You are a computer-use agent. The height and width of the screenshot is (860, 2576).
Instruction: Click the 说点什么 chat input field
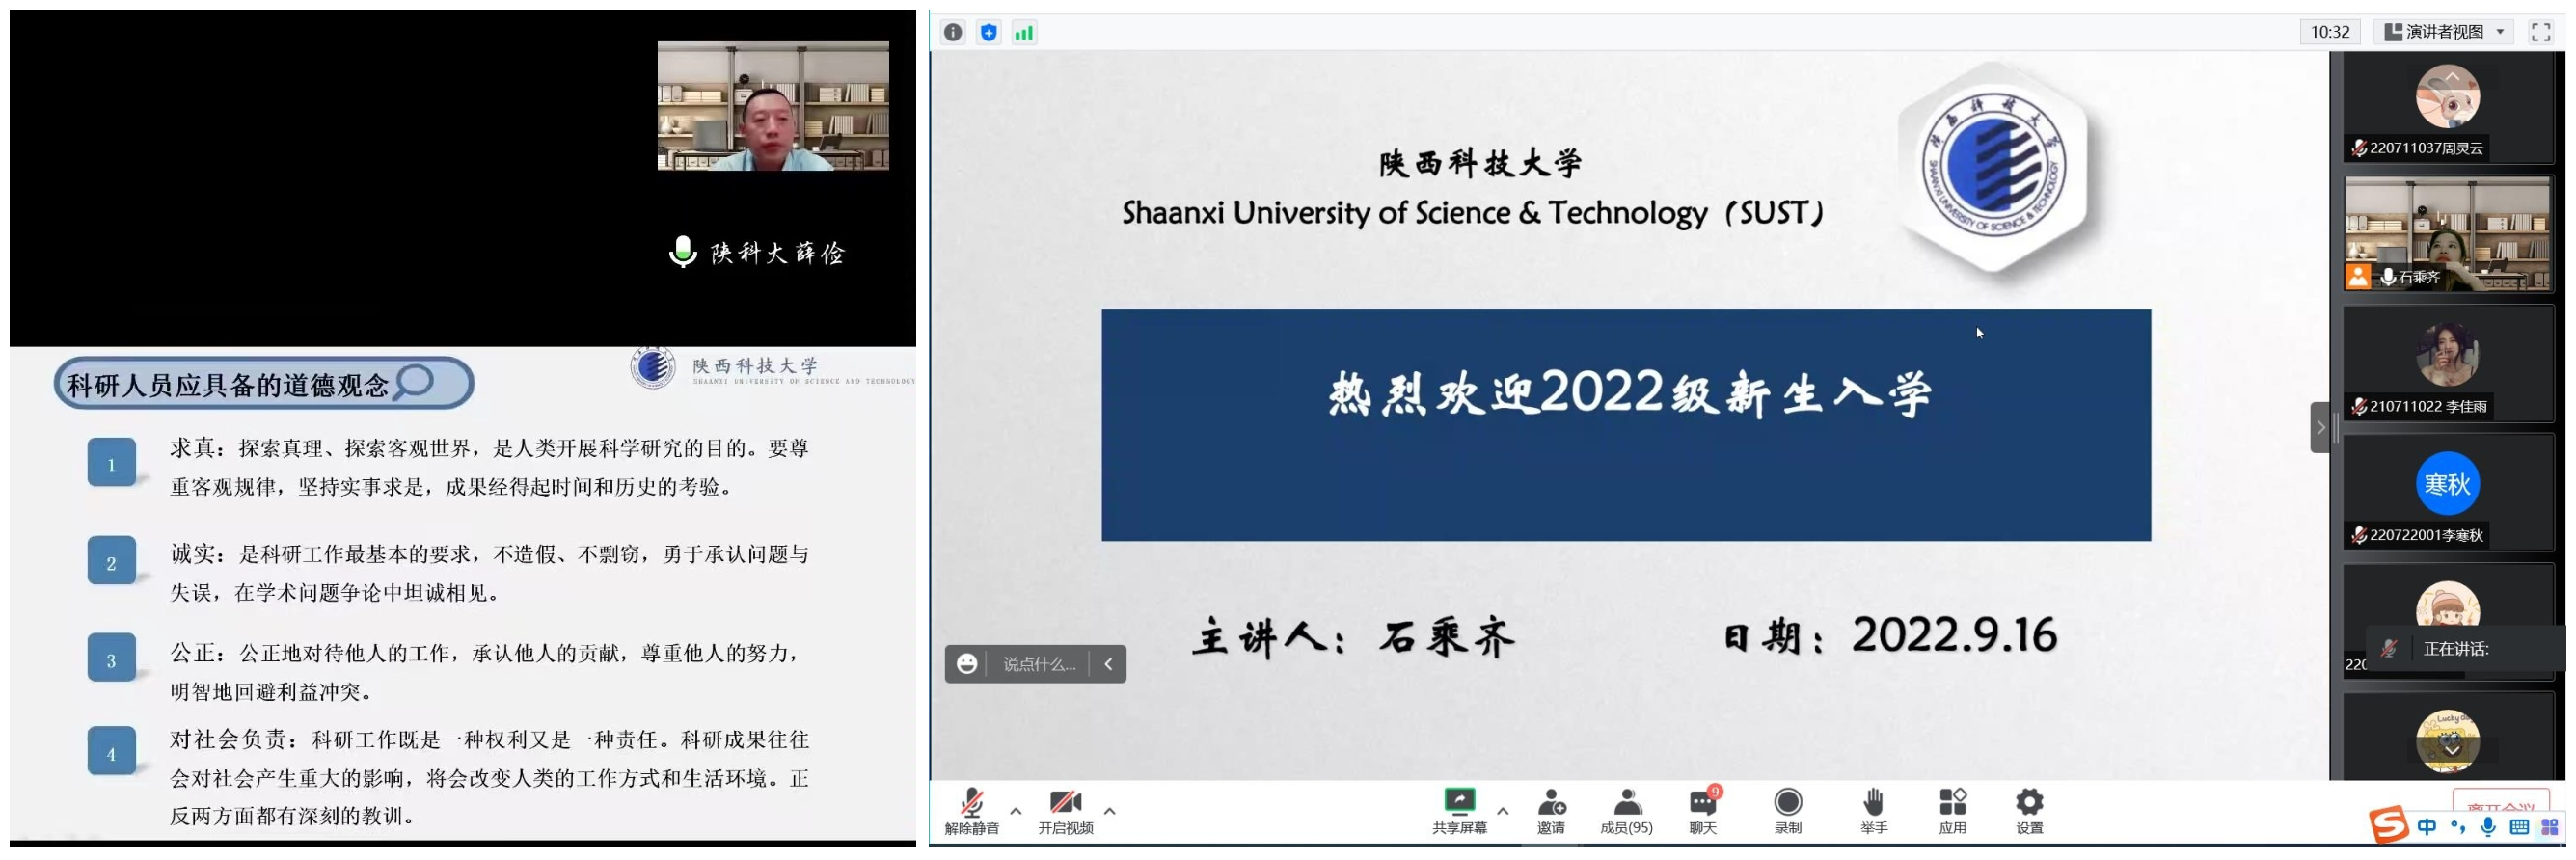point(1039,664)
